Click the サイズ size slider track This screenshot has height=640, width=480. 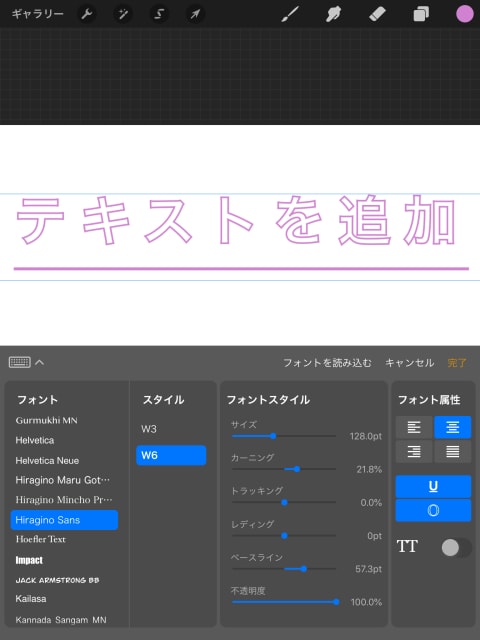pos(284,436)
